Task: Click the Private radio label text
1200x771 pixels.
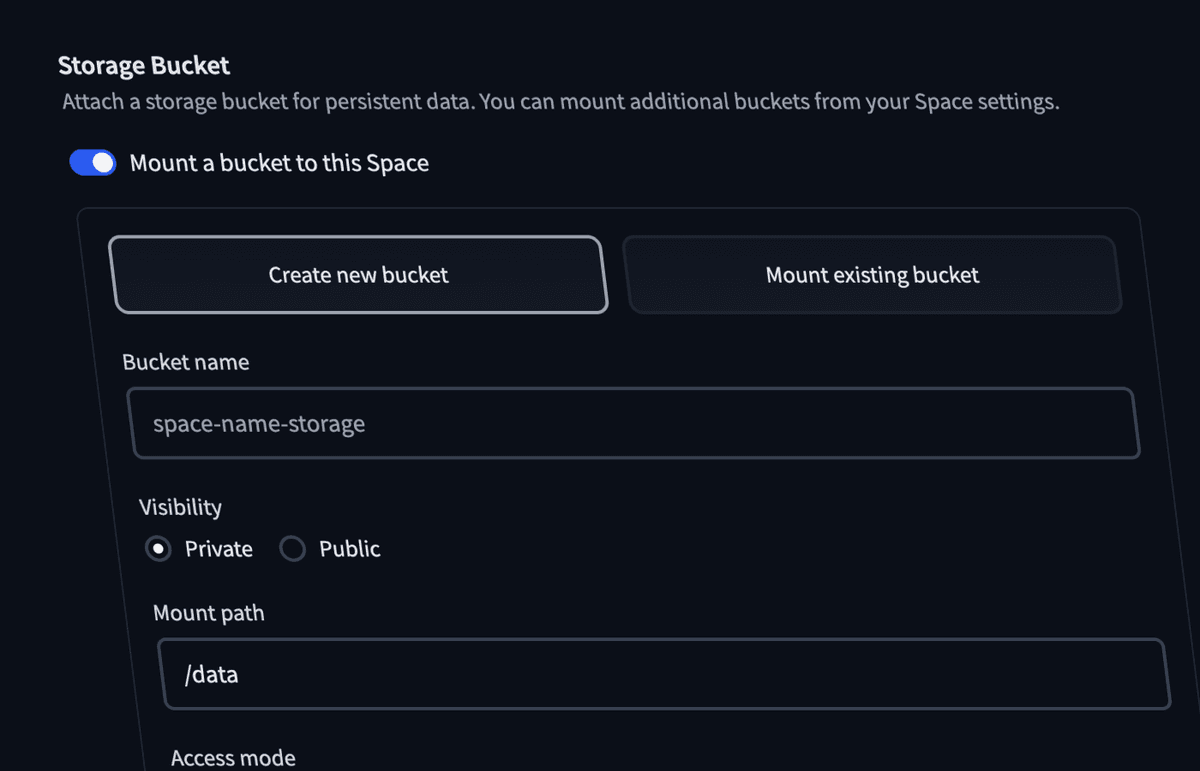Action: (x=219, y=548)
